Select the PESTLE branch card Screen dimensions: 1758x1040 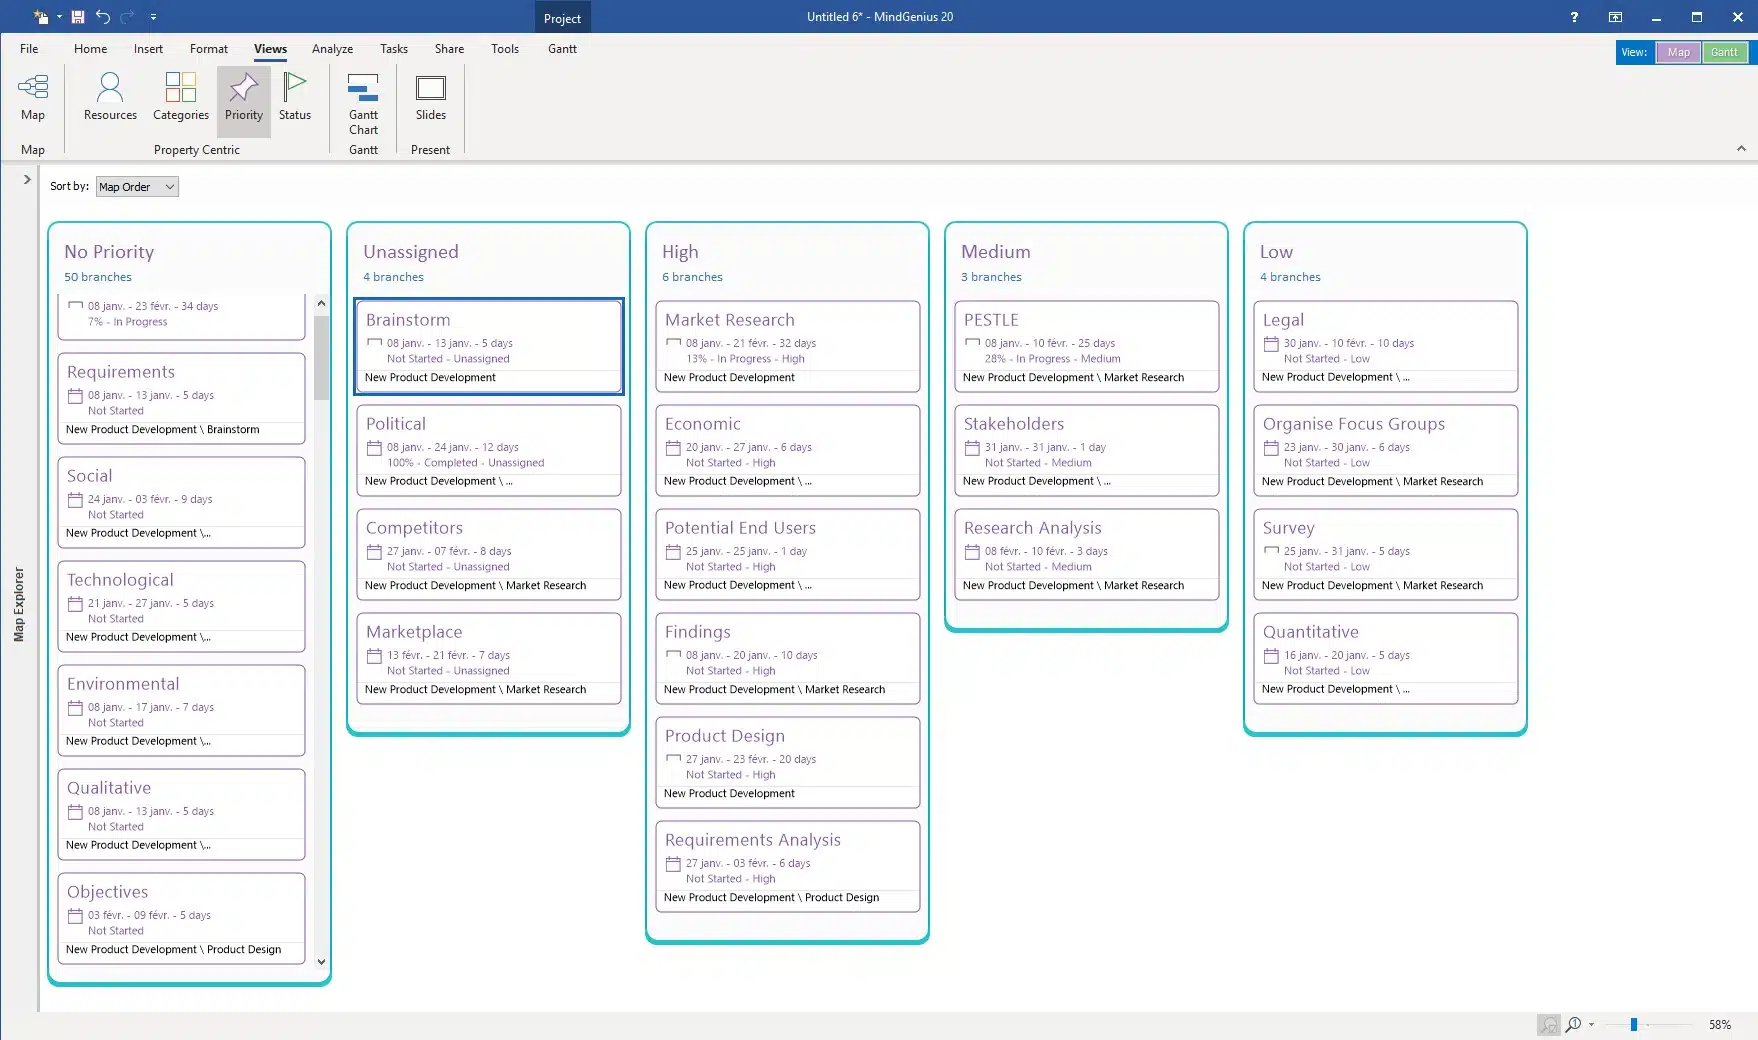1086,345
